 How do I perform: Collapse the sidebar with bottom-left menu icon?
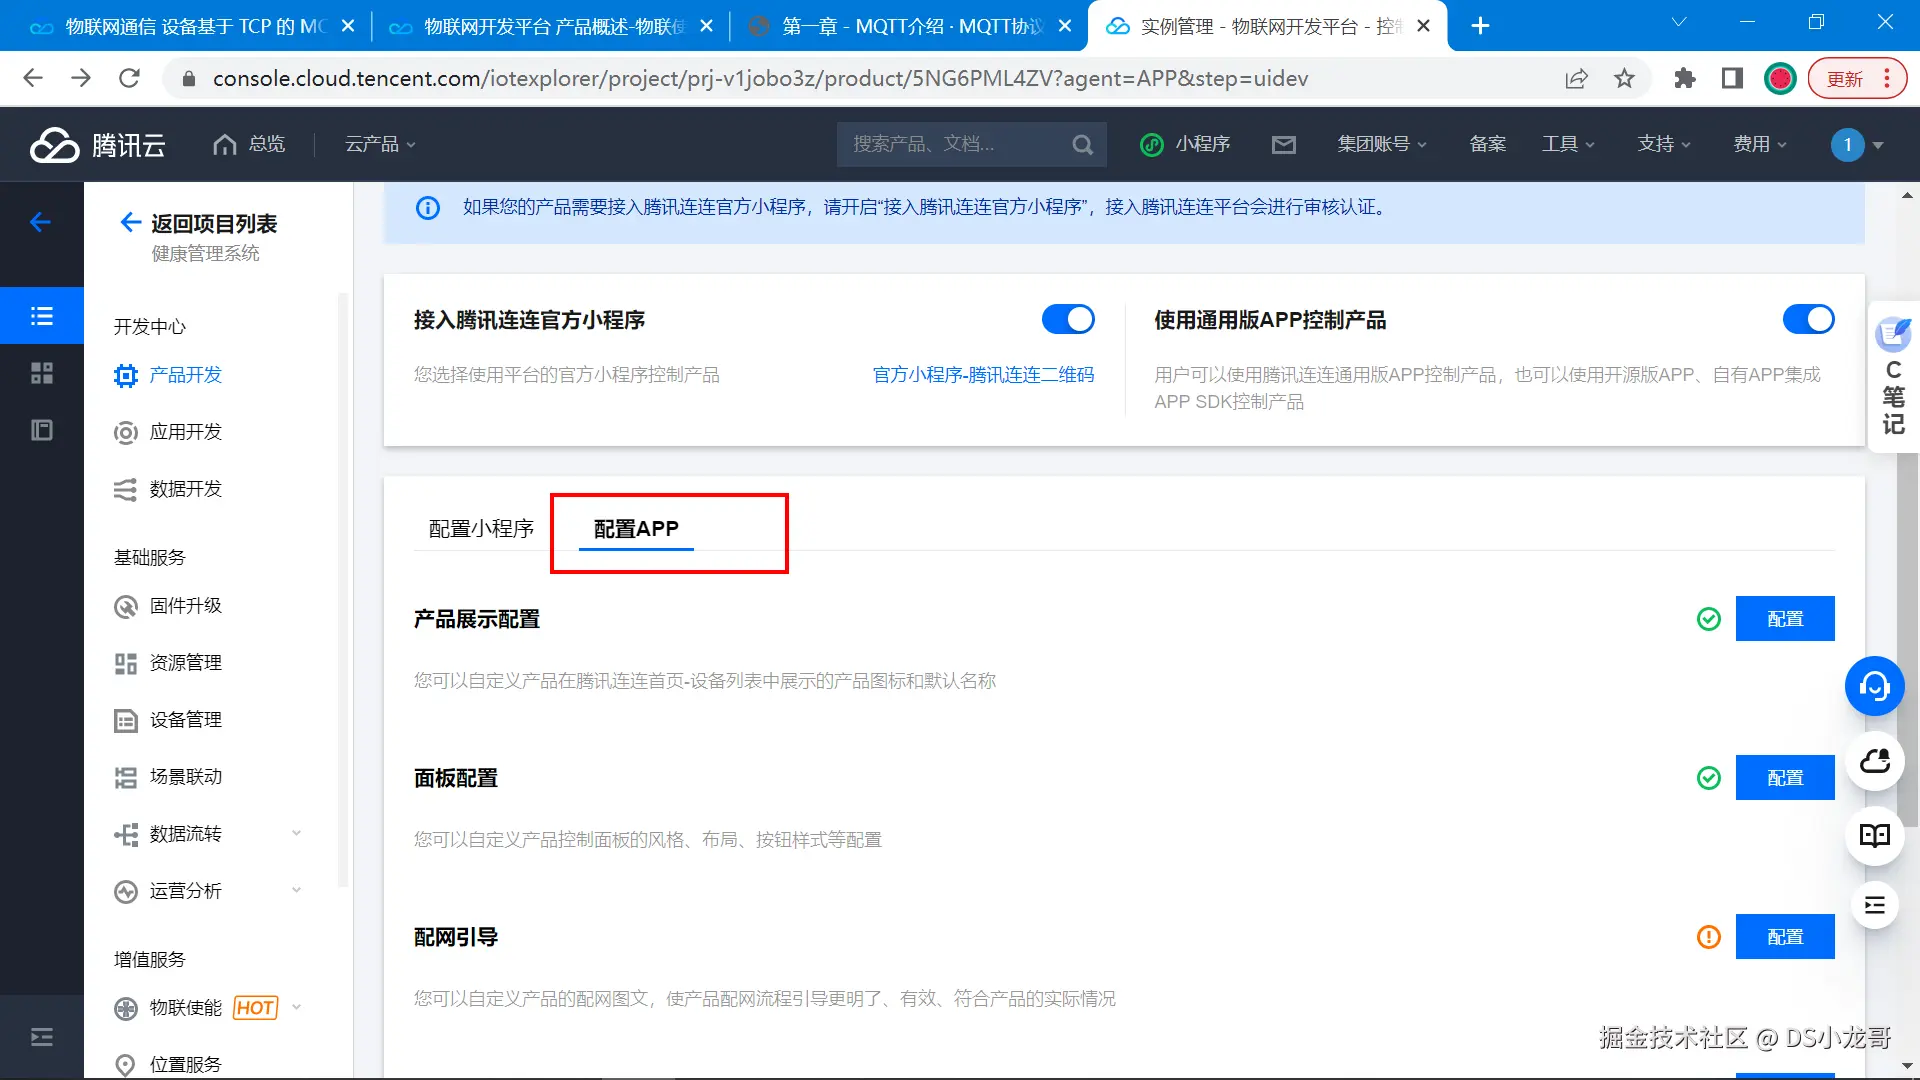(42, 1037)
